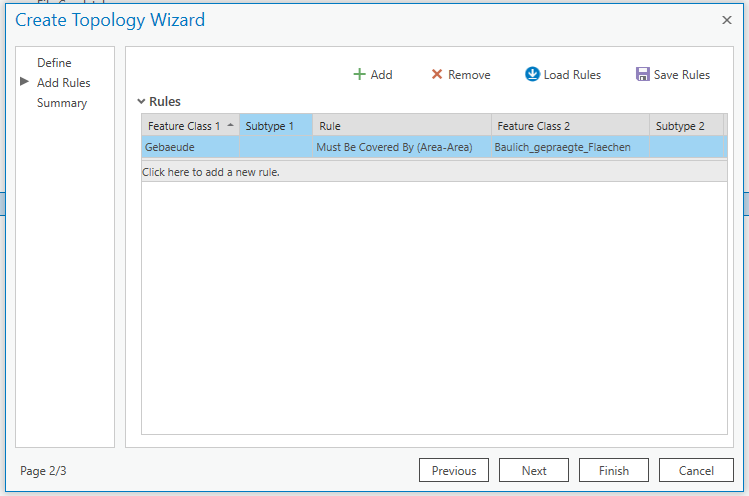The width and height of the screenshot is (749, 496).
Task: Click the Subtype 1 column header
Action: point(276,126)
